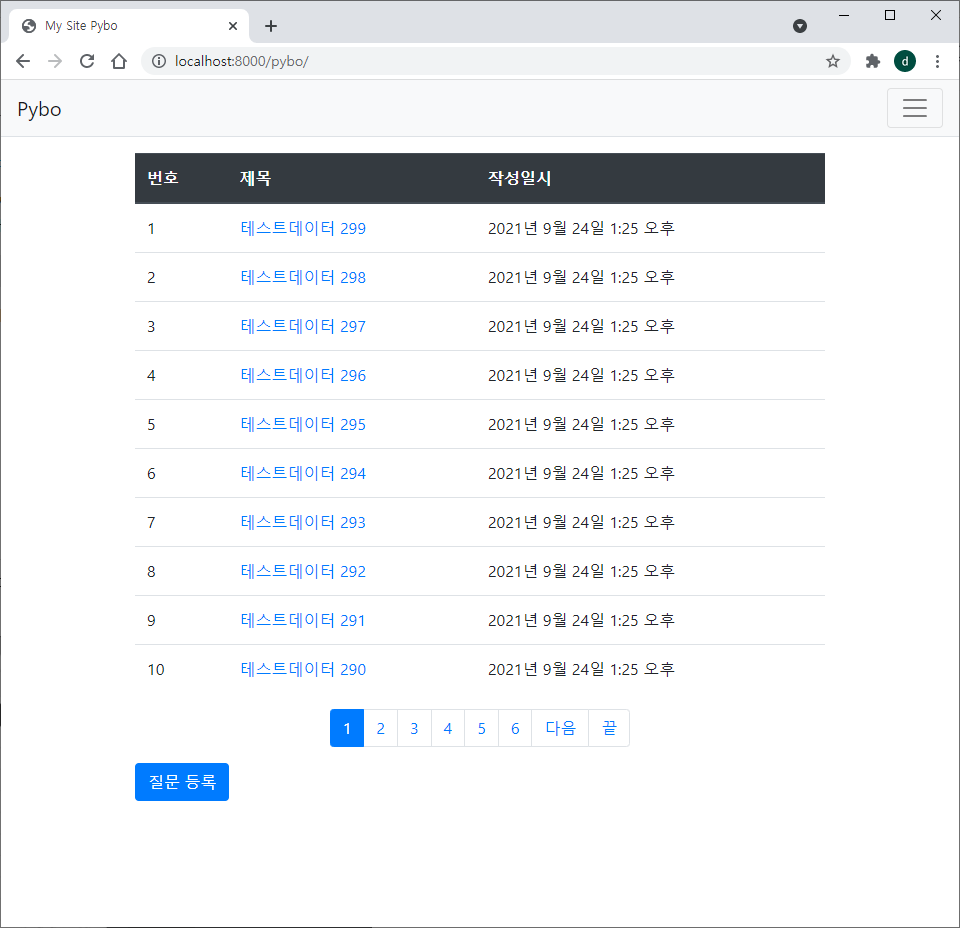Click the browser back arrow
The width and height of the screenshot is (960, 928).
(x=23, y=61)
